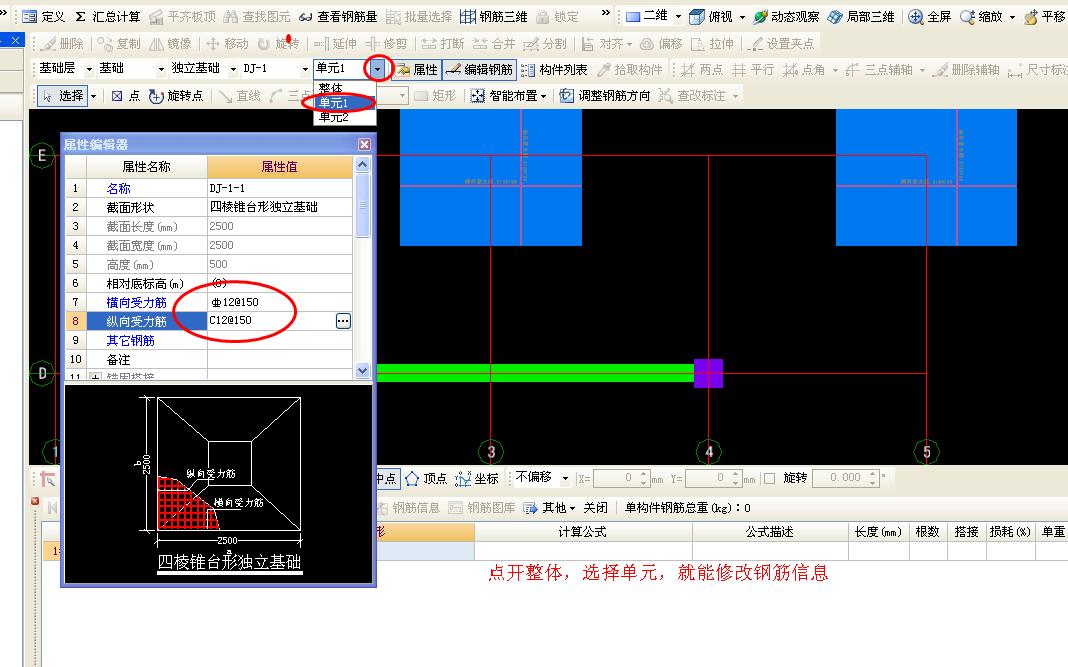Click the 名称 value DJ-1-1
Screen dimensions: 1068x667
(x=279, y=188)
